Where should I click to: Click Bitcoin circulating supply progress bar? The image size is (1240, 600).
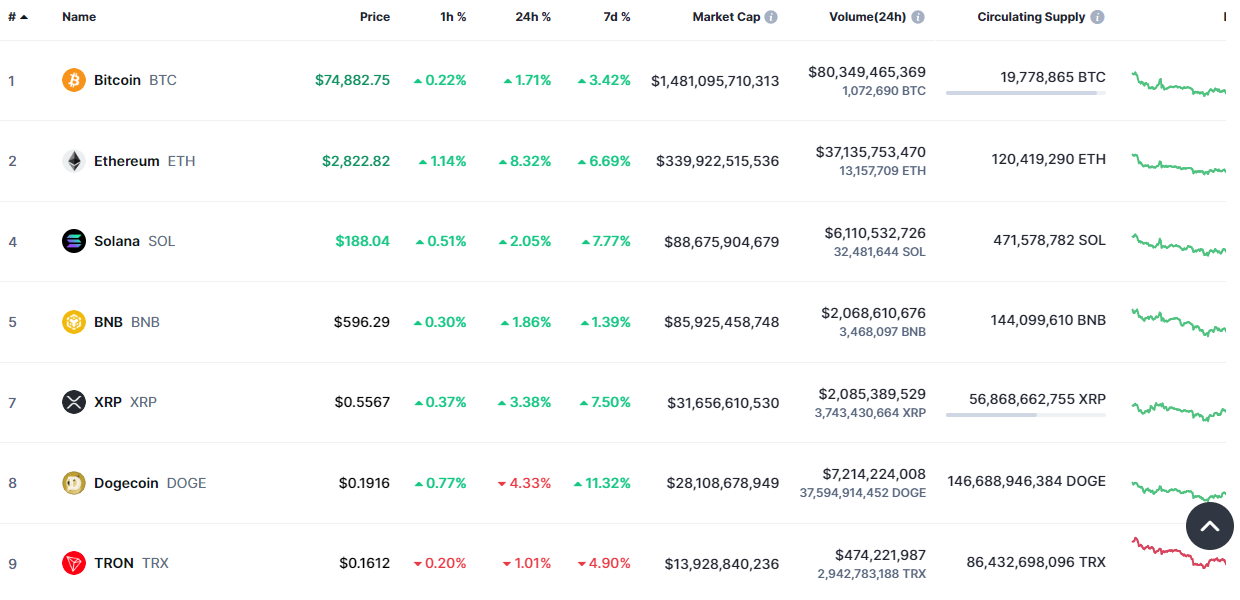click(x=1026, y=93)
